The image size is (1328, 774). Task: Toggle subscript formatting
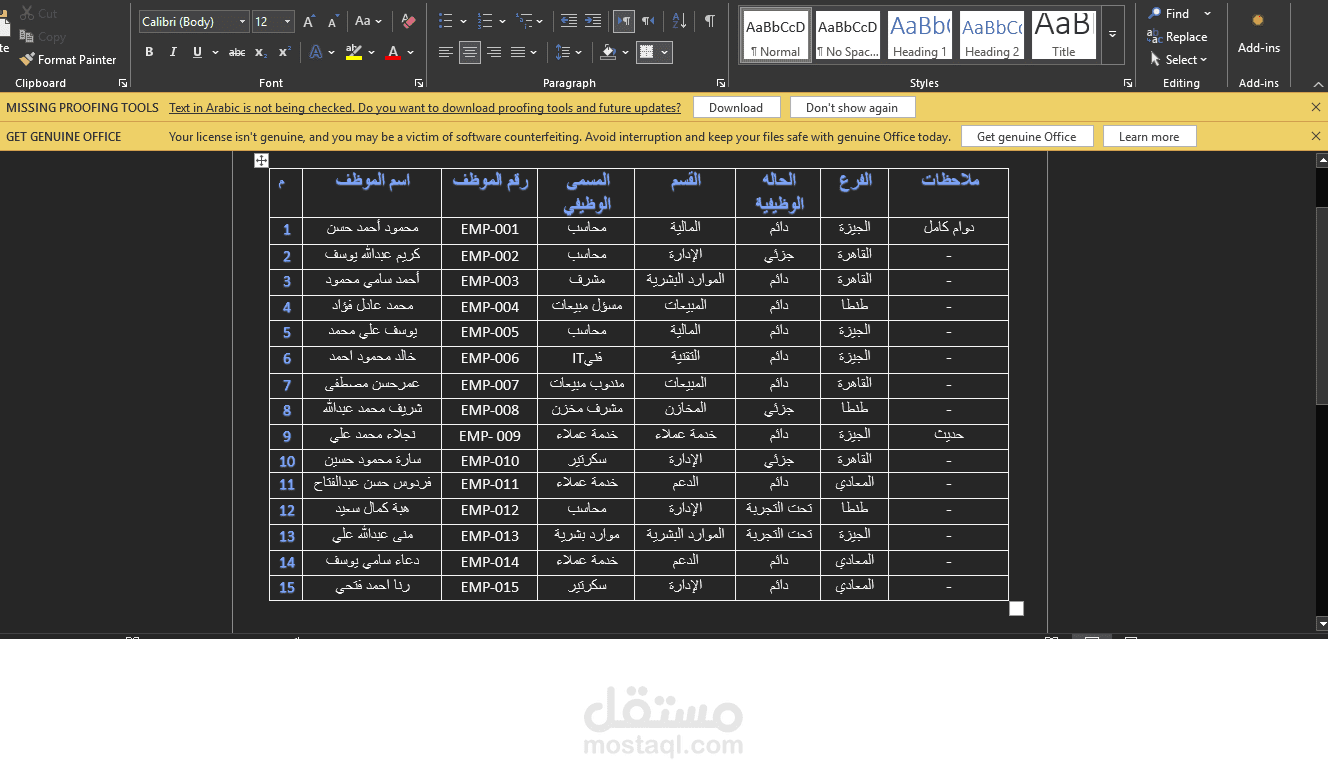260,52
